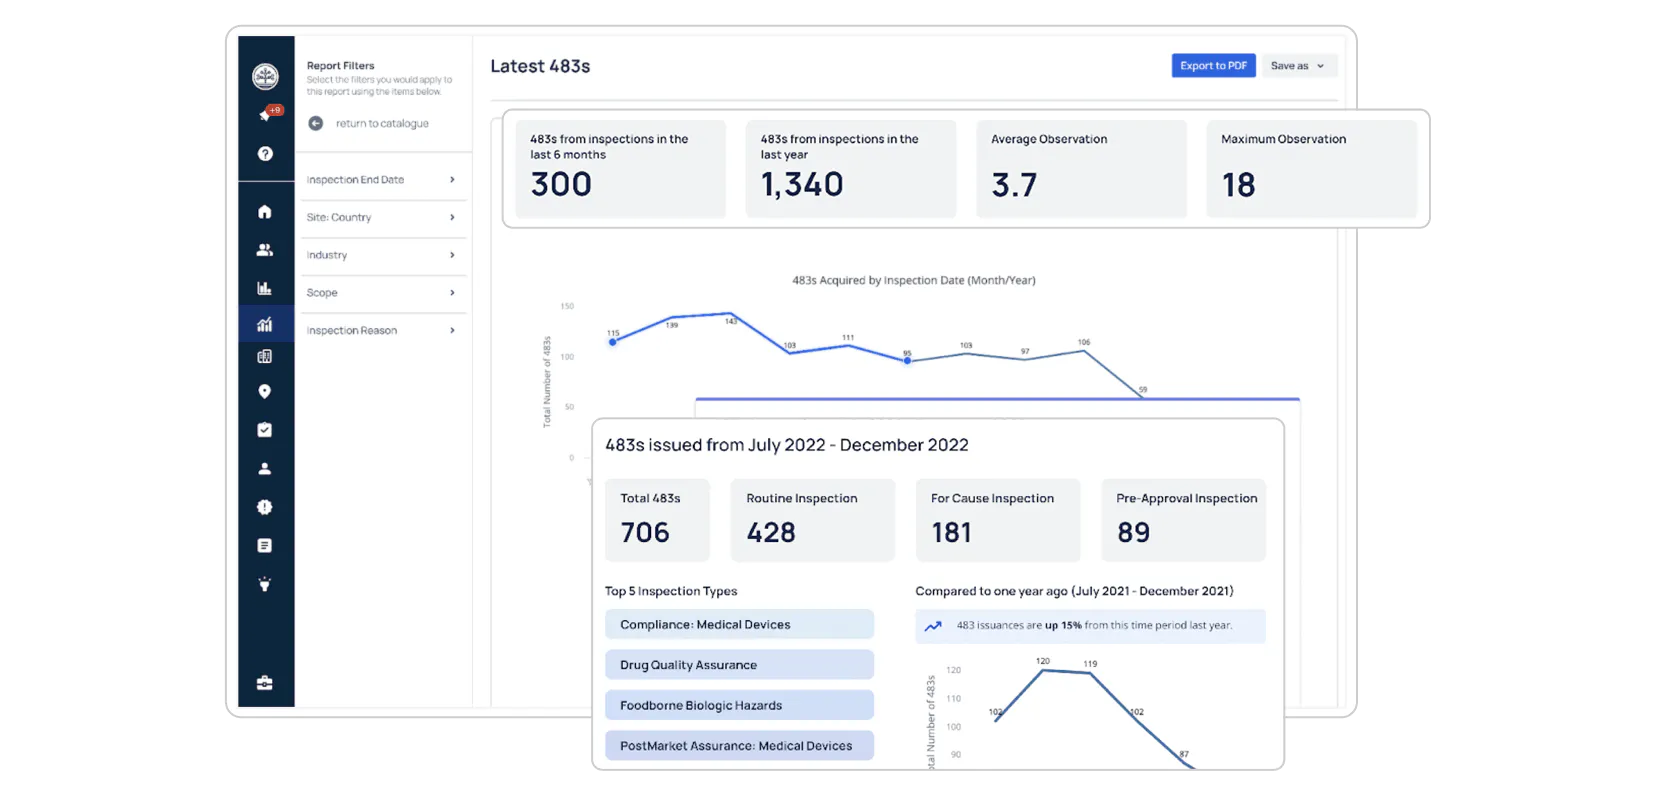This screenshot has width=1654, height=794.
Task: Click the Average Observation 3.7 card
Action: 1081,169
